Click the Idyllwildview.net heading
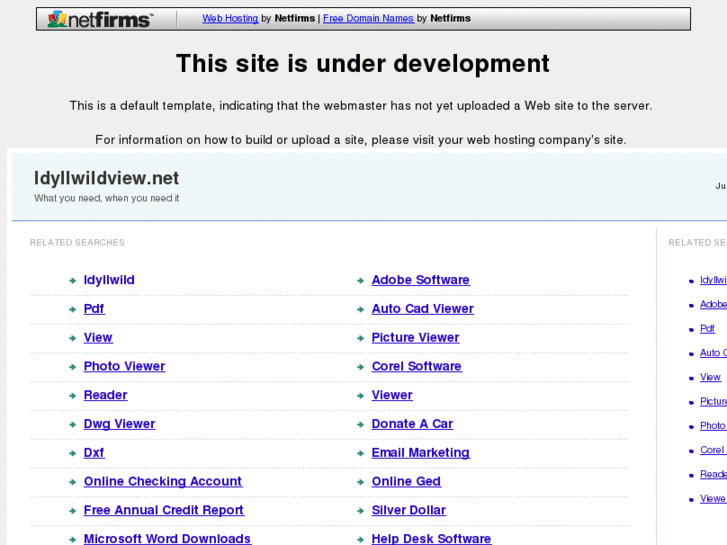The image size is (727, 545). (106, 178)
